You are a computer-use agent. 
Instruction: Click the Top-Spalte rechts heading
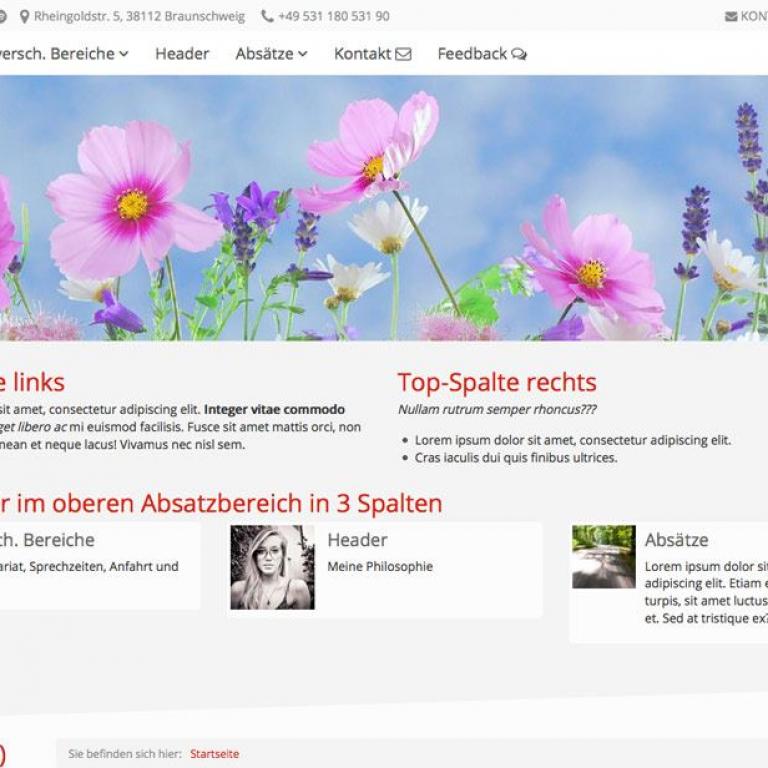[497, 382]
